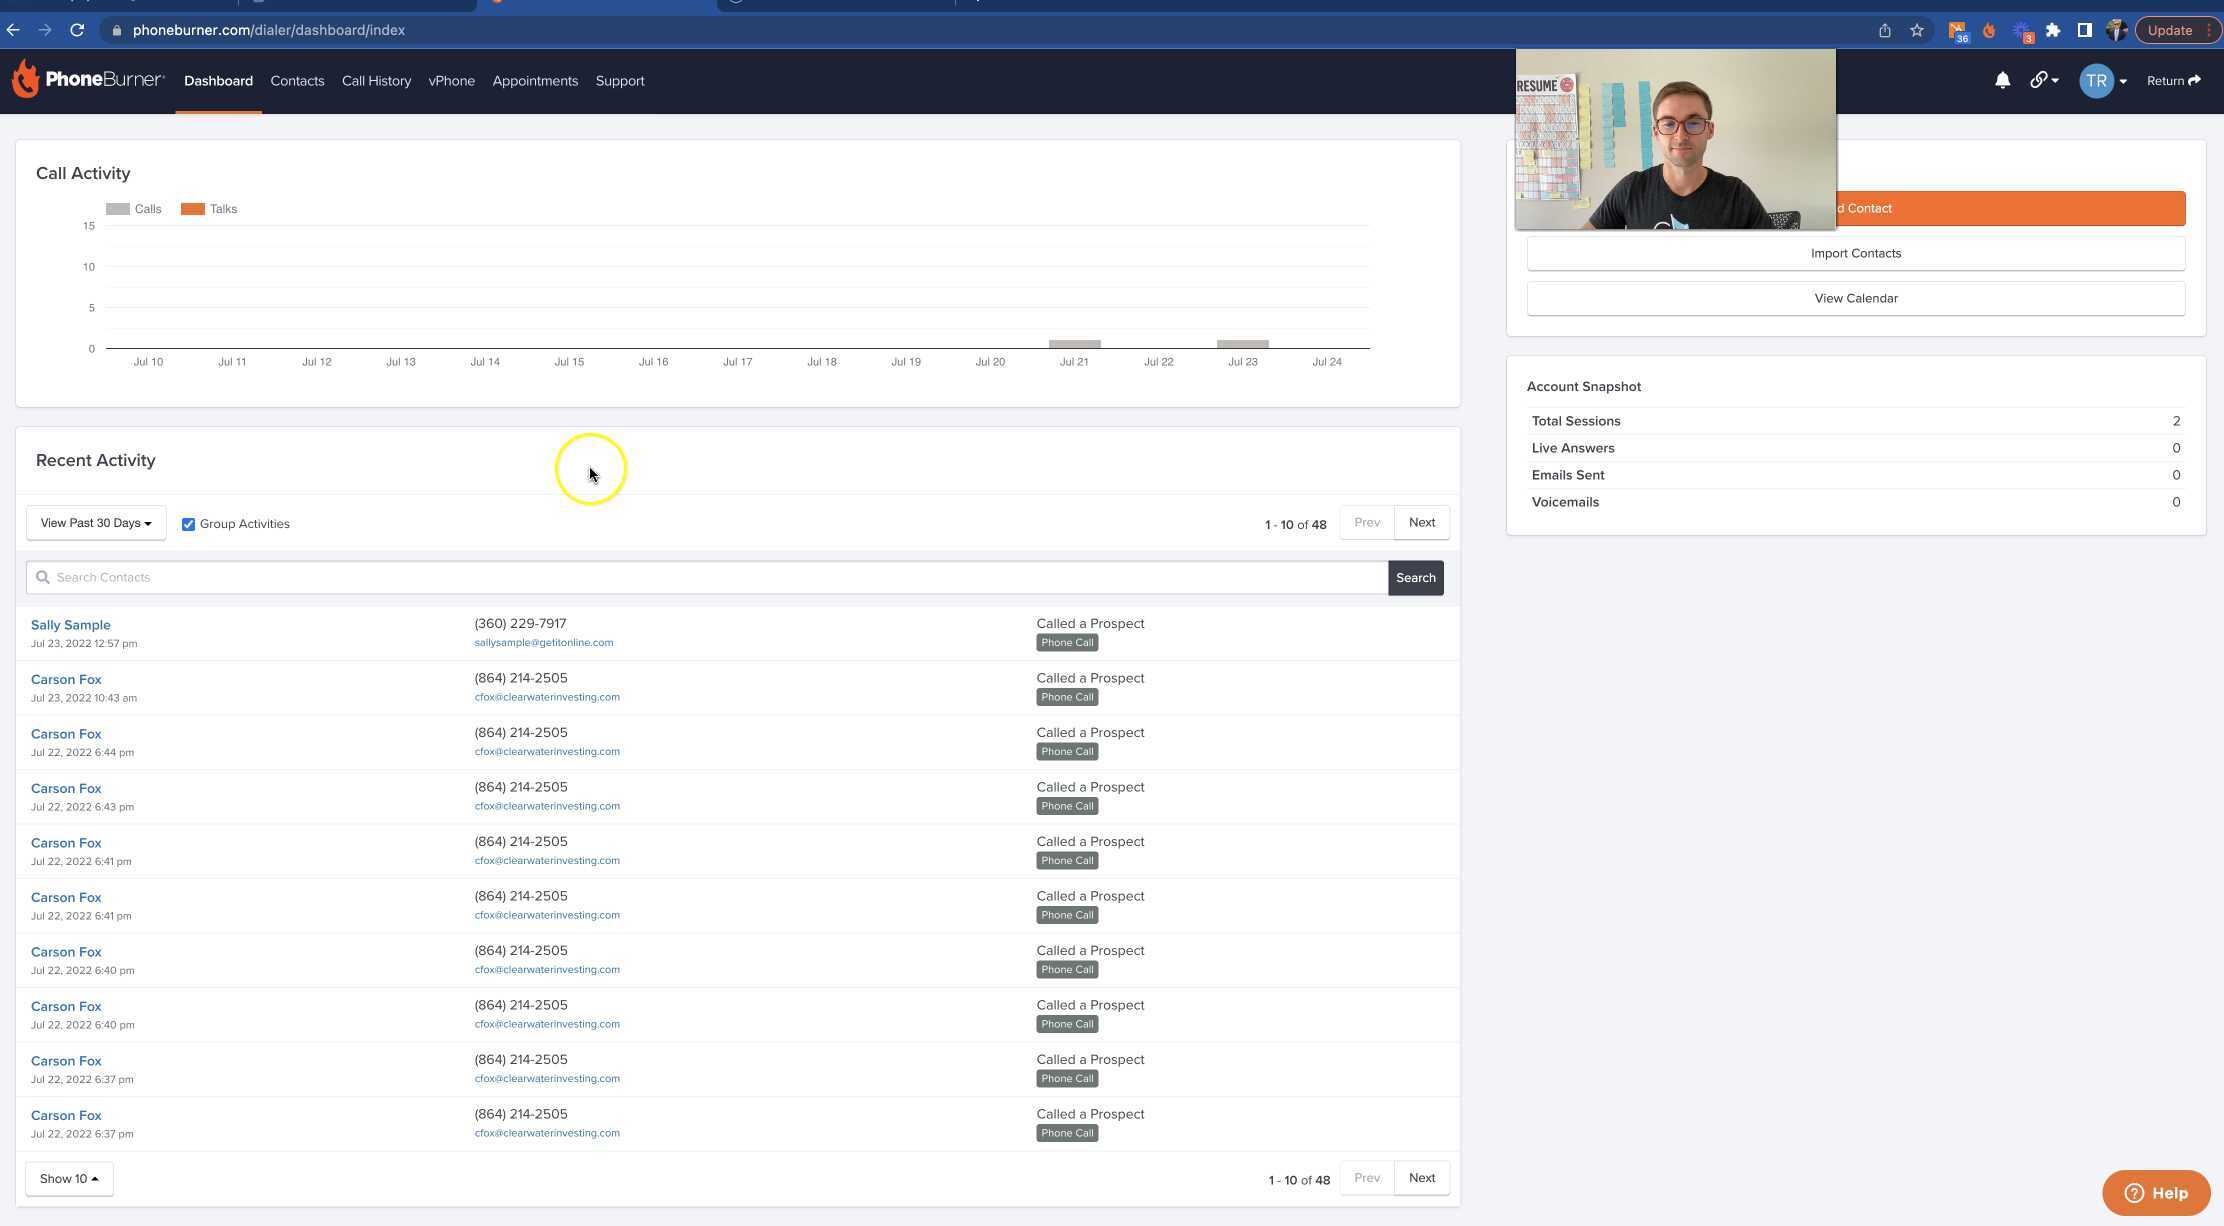
Task: Click the gray Calls legend swatch
Action: click(118, 209)
